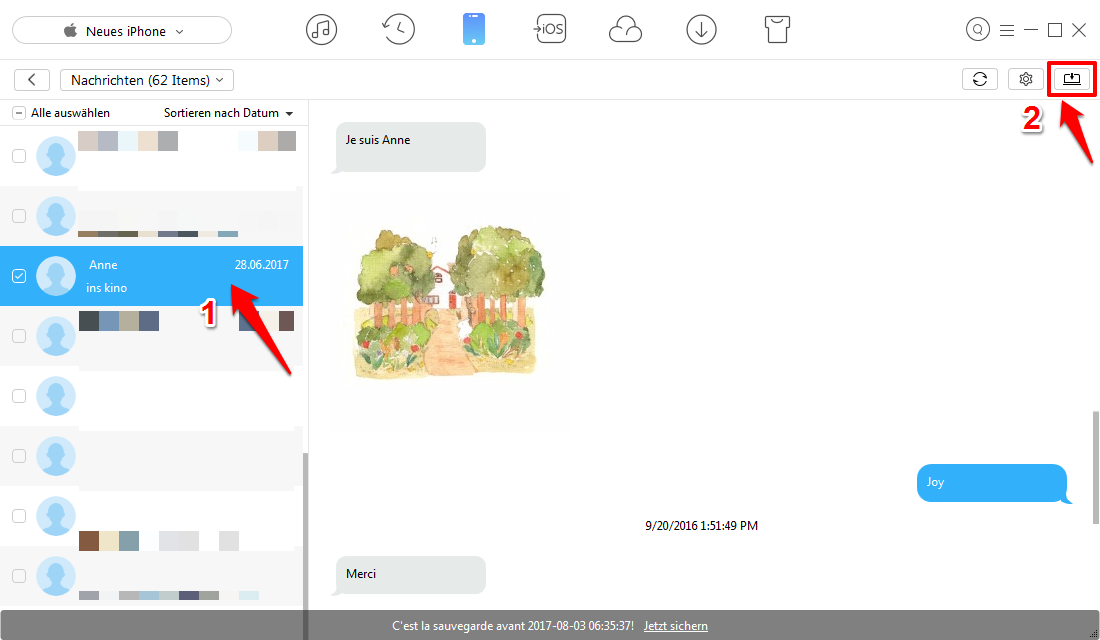
Task: Check the last visible conversation checkbox
Action: [x=19, y=576]
